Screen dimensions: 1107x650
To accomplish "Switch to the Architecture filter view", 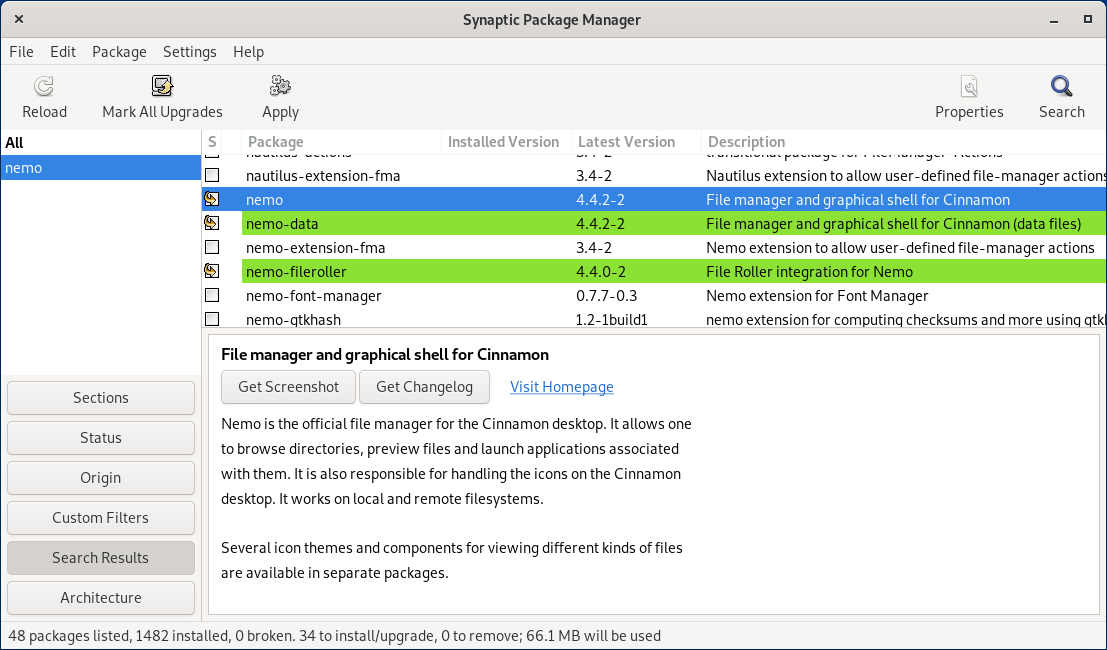I will 100,597.
